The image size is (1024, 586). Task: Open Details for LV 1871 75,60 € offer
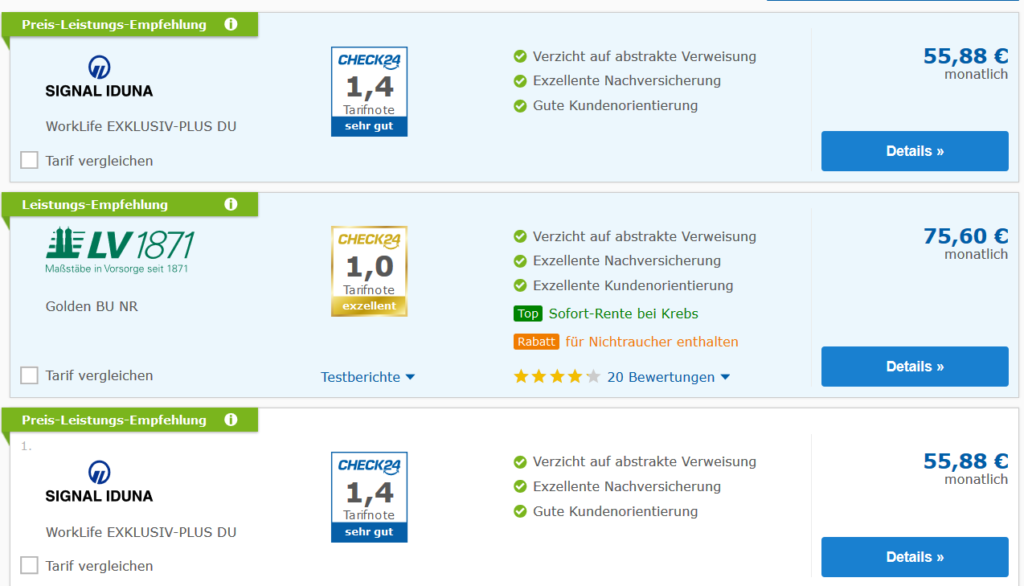tap(914, 366)
